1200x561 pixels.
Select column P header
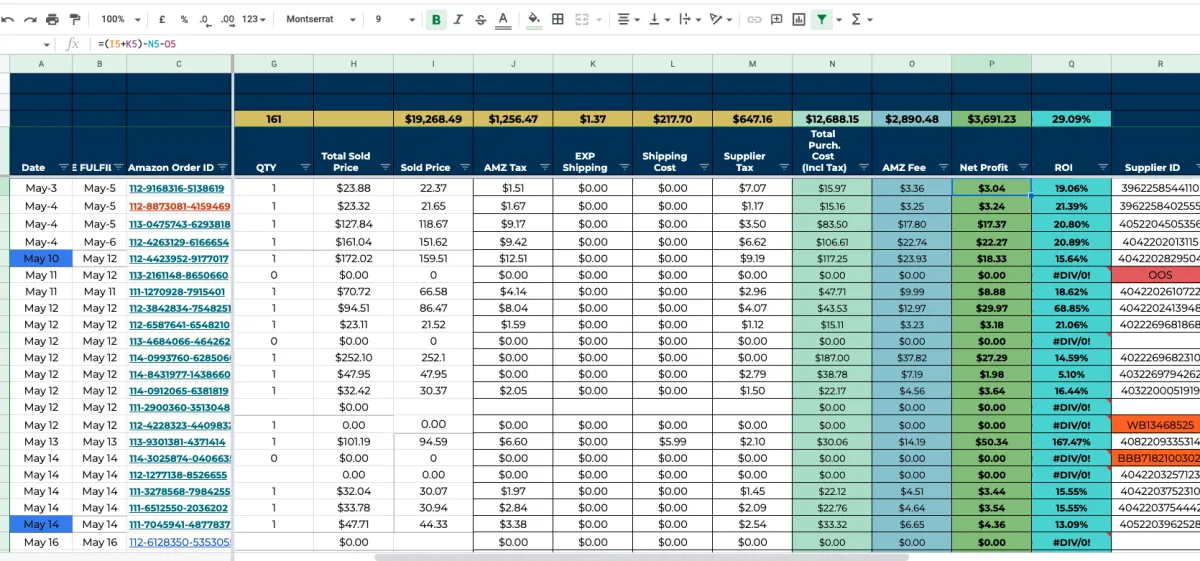991,63
